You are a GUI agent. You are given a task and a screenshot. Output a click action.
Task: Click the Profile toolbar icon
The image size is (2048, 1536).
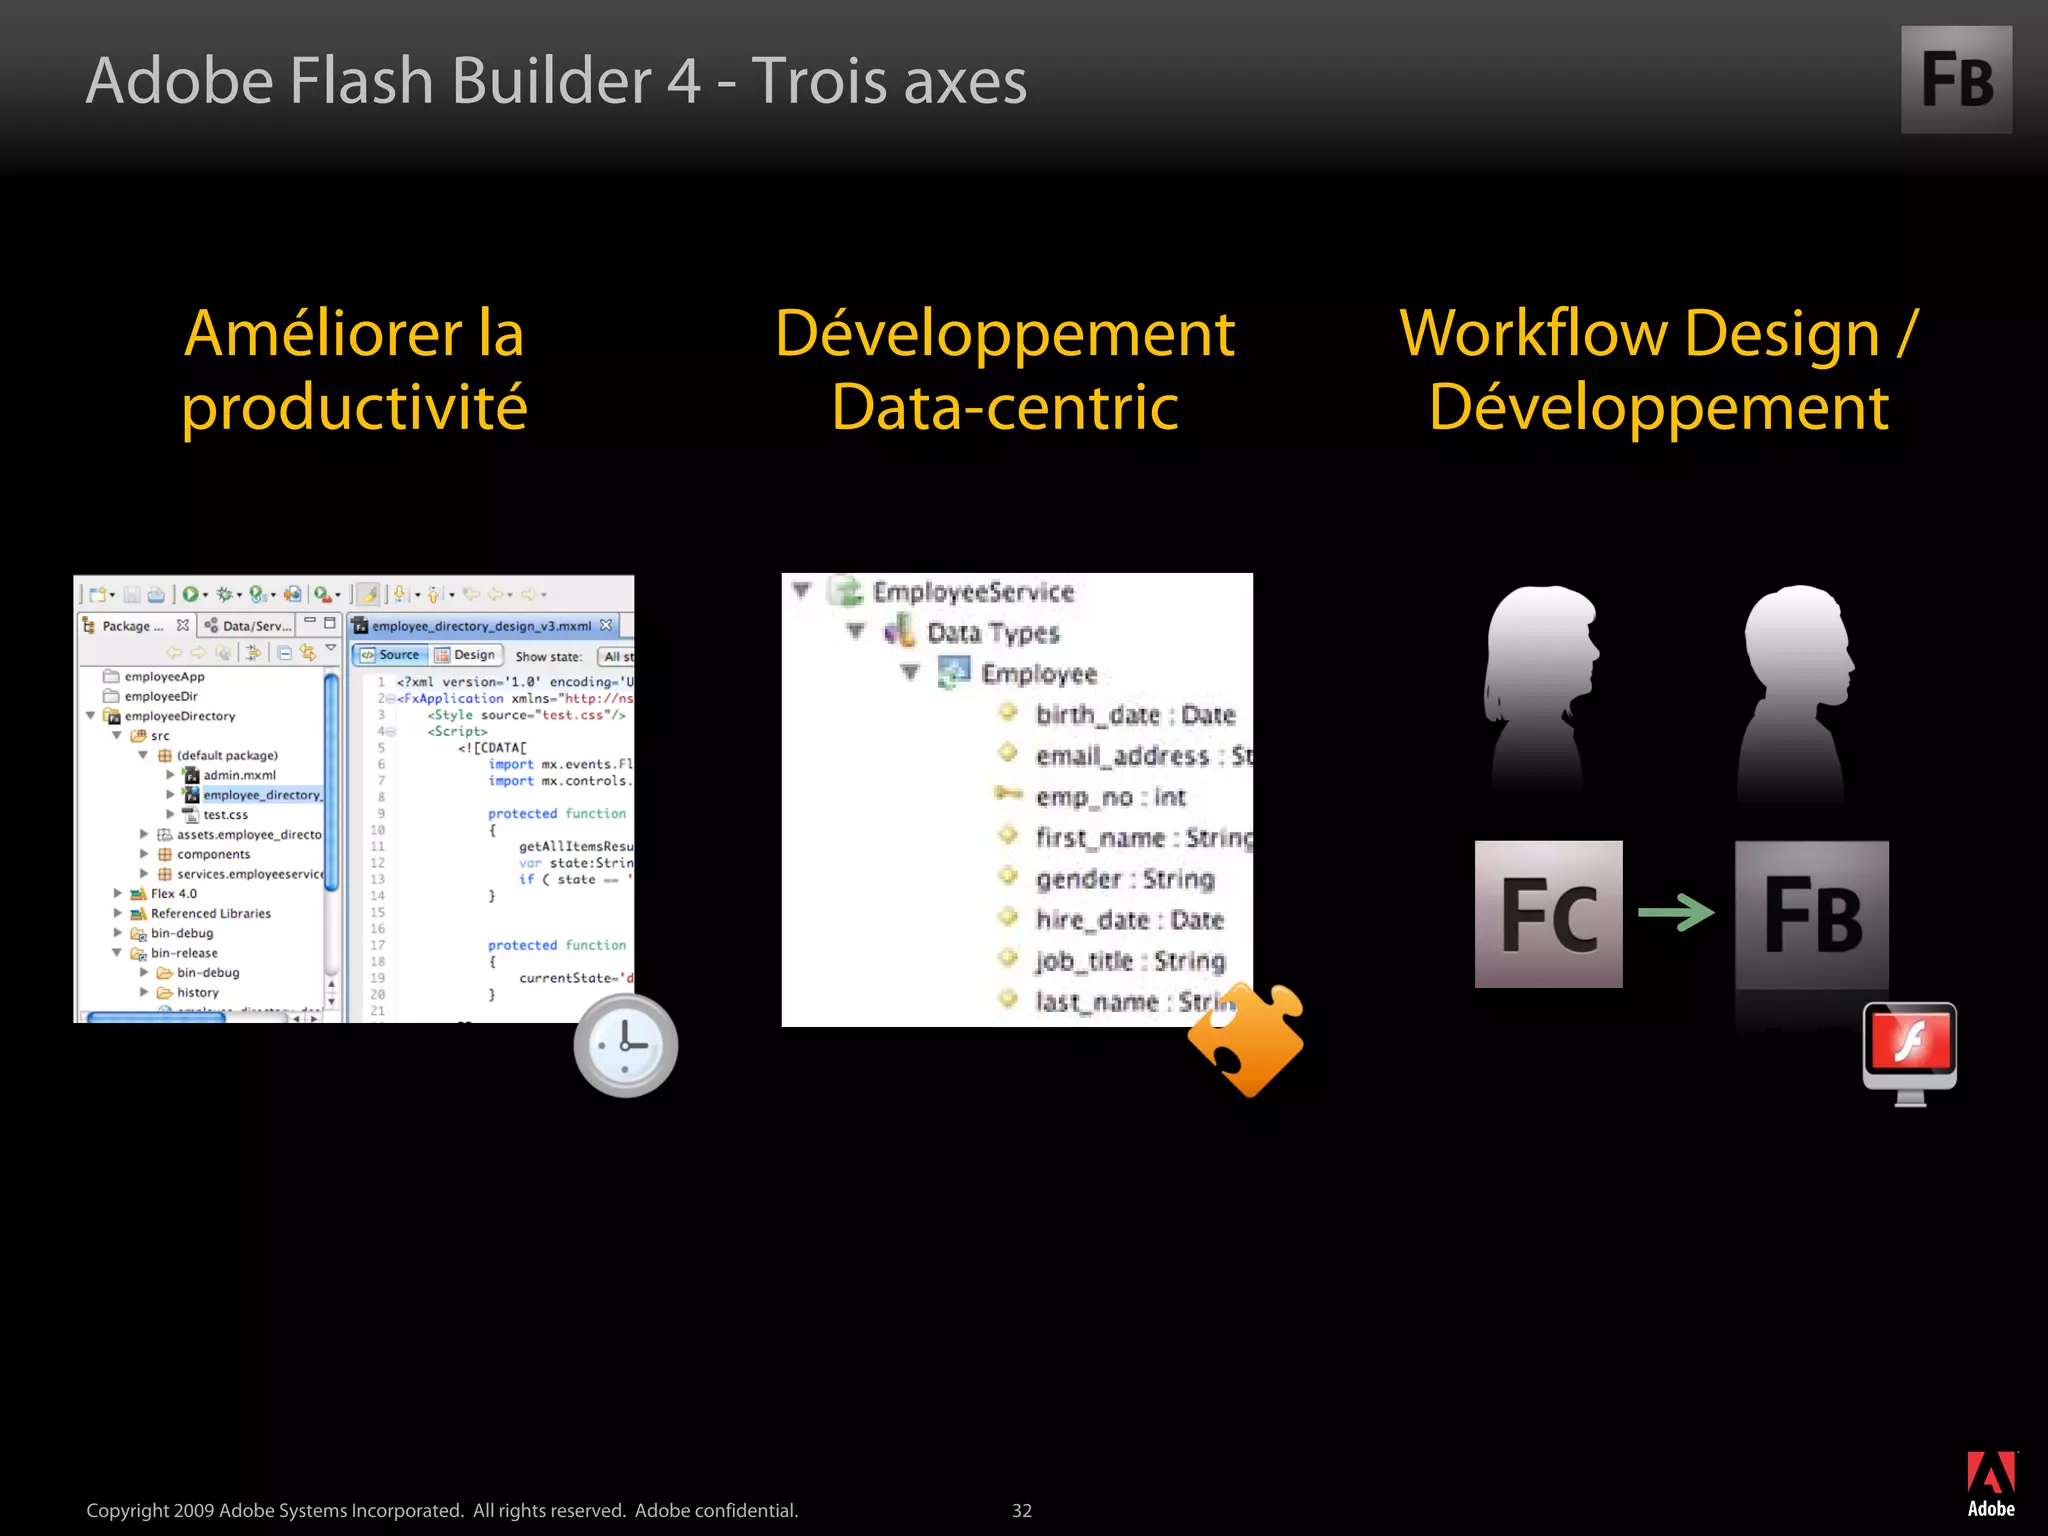[x=258, y=594]
